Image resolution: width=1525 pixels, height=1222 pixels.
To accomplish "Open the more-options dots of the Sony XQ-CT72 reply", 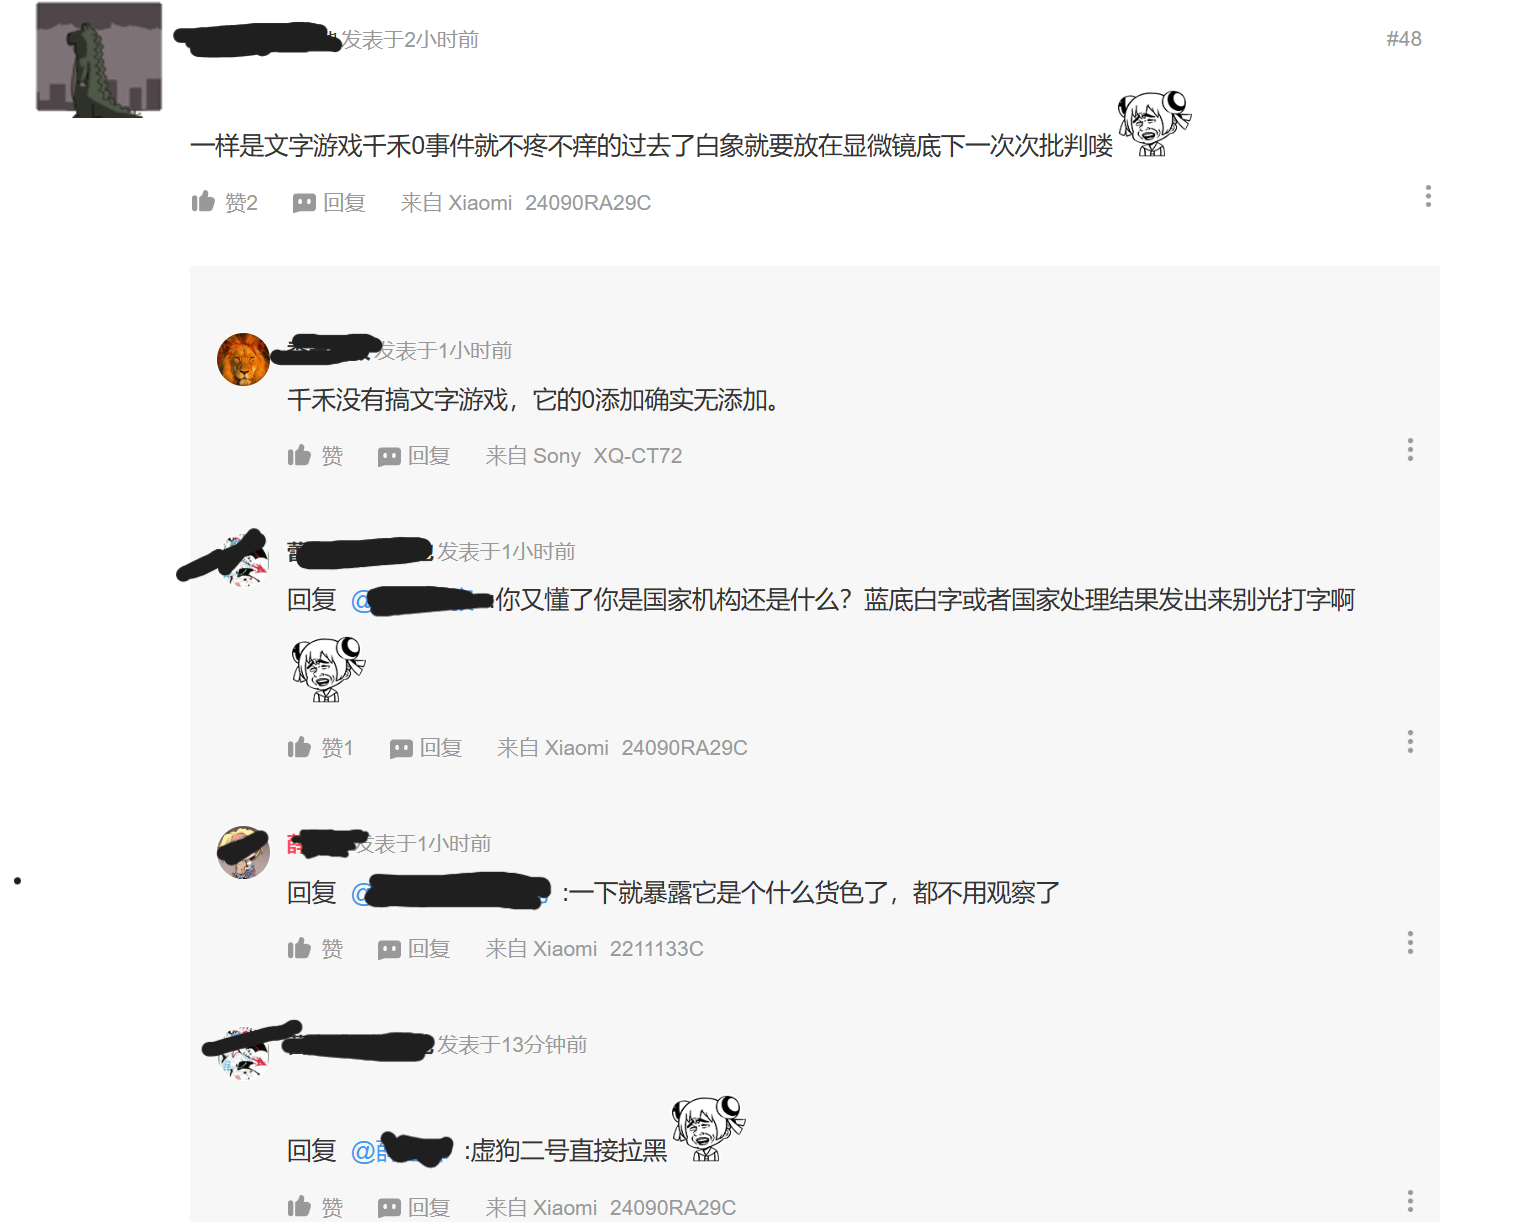I will 1410,449.
